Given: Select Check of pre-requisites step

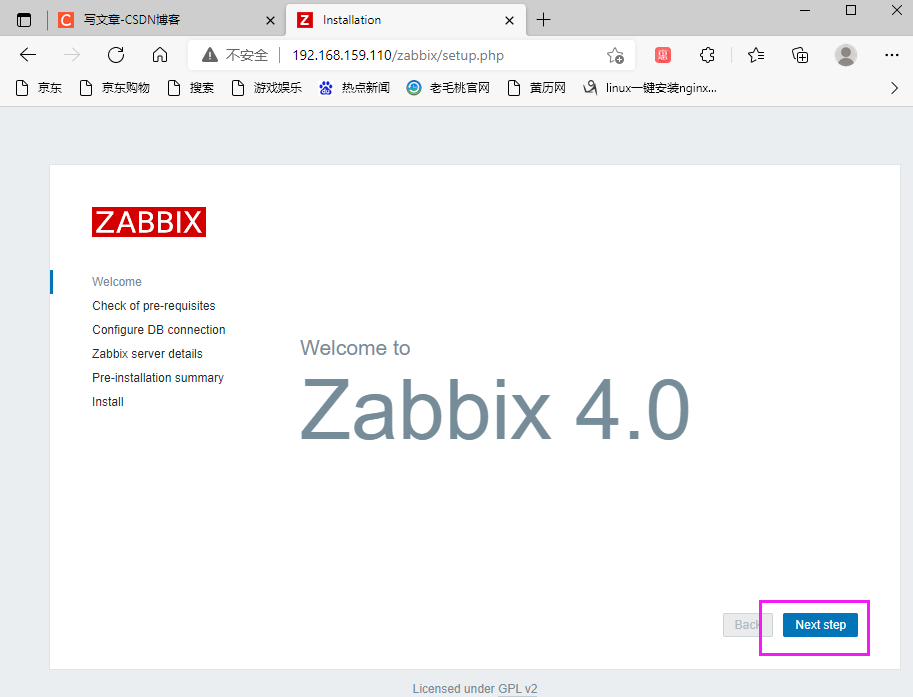Looking at the screenshot, I should click(x=154, y=306).
